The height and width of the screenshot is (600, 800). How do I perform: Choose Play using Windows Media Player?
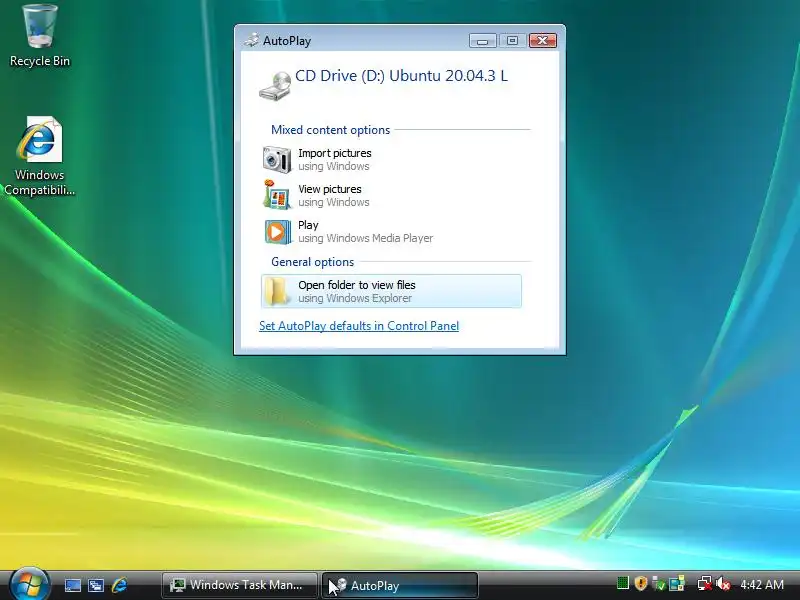pos(391,232)
